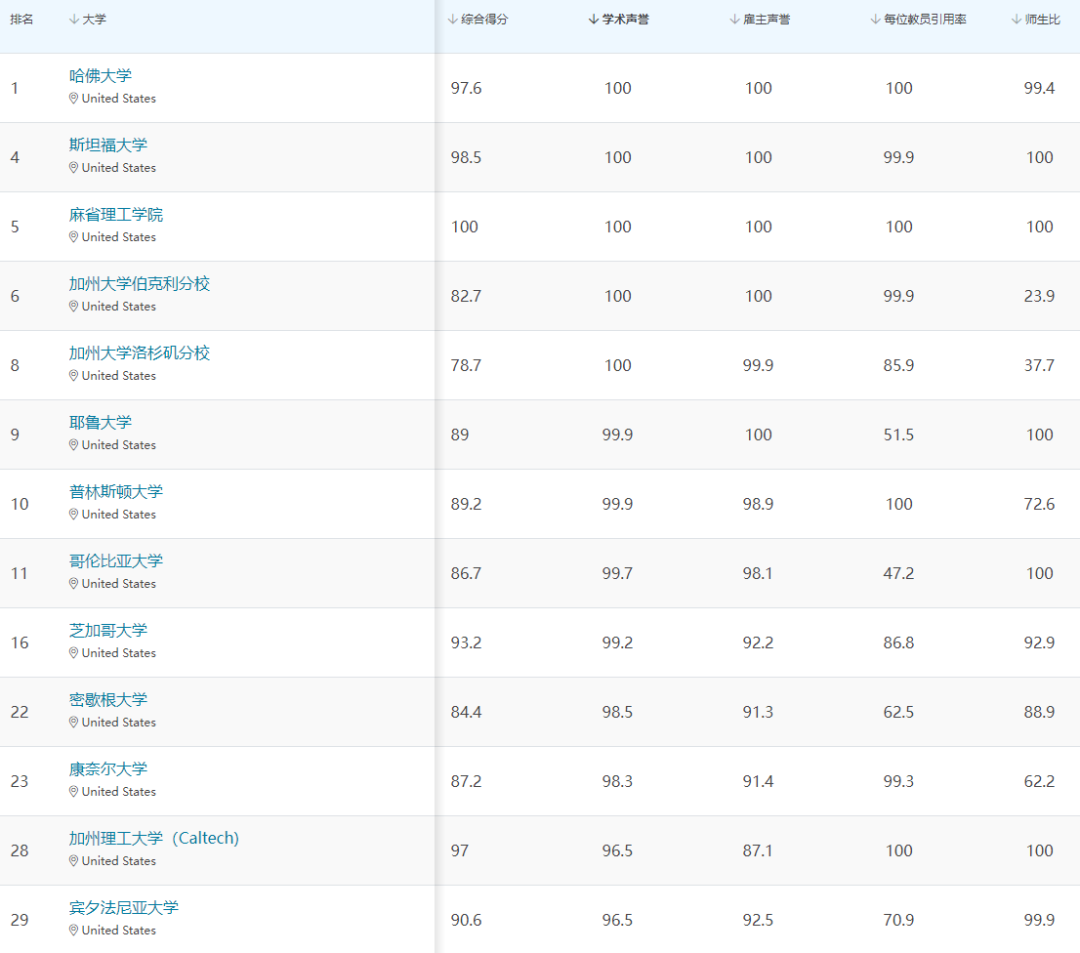The height and width of the screenshot is (953, 1080).
Task: Sort by 每位教员引用率 column arrow
Action: pyautogui.click(x=875, y=19)
